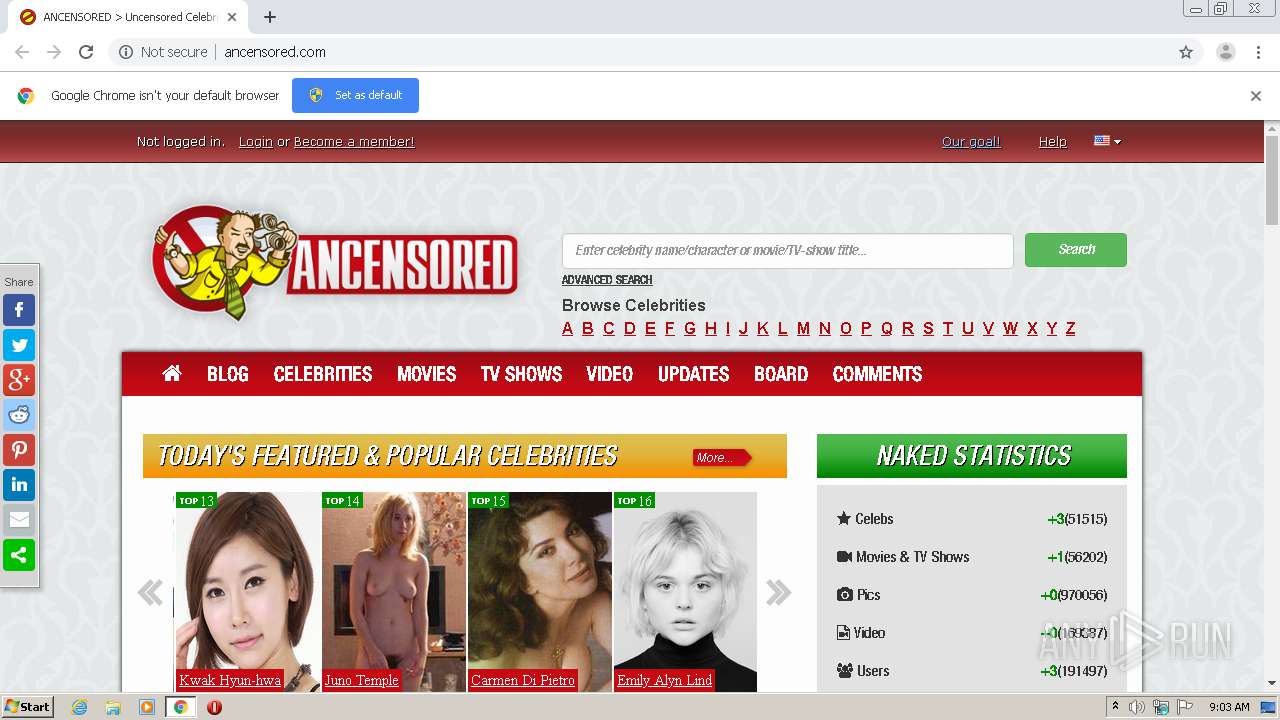Open ADVANCED SEARCH link
Viewport: 1280px width, 720px height.
[607, 280]
